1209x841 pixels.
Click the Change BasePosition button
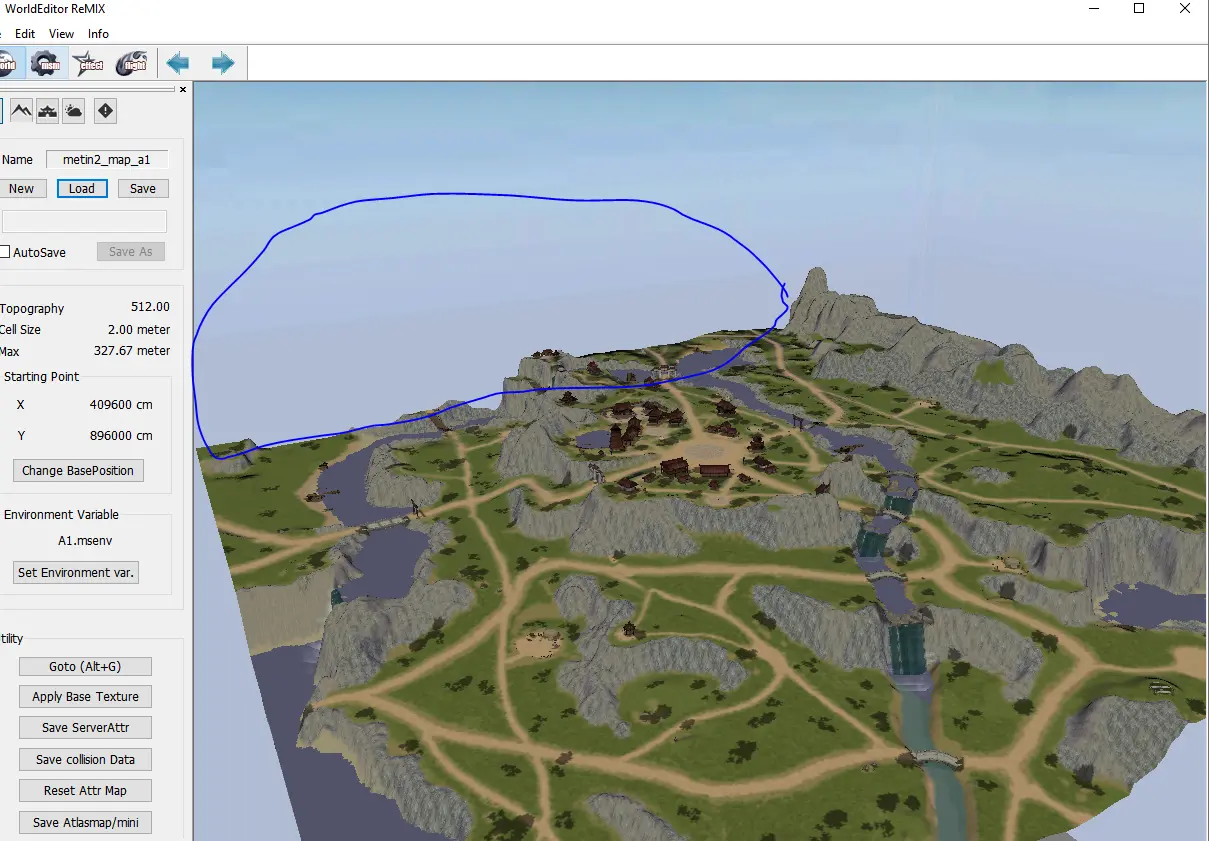coord(78,471)
